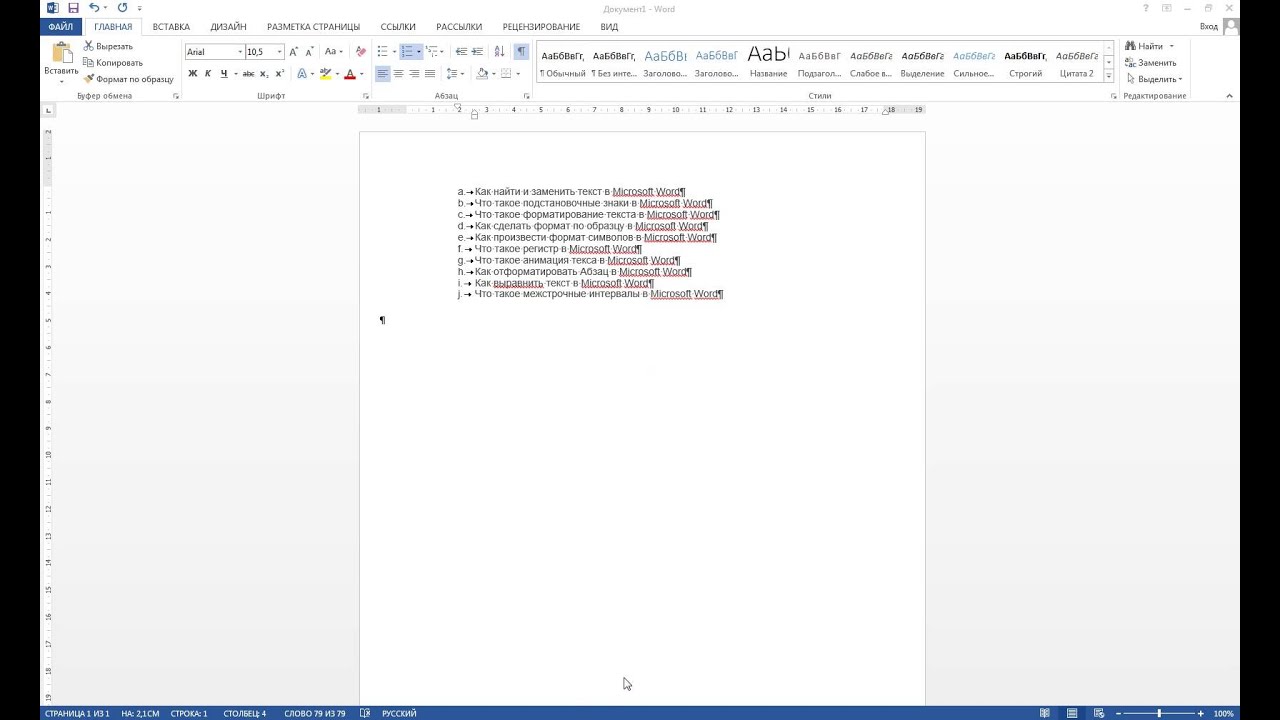The image size is (1280, 720).
Task: Open the underline style dropdown arrow
Action: (x=235, y=73)
